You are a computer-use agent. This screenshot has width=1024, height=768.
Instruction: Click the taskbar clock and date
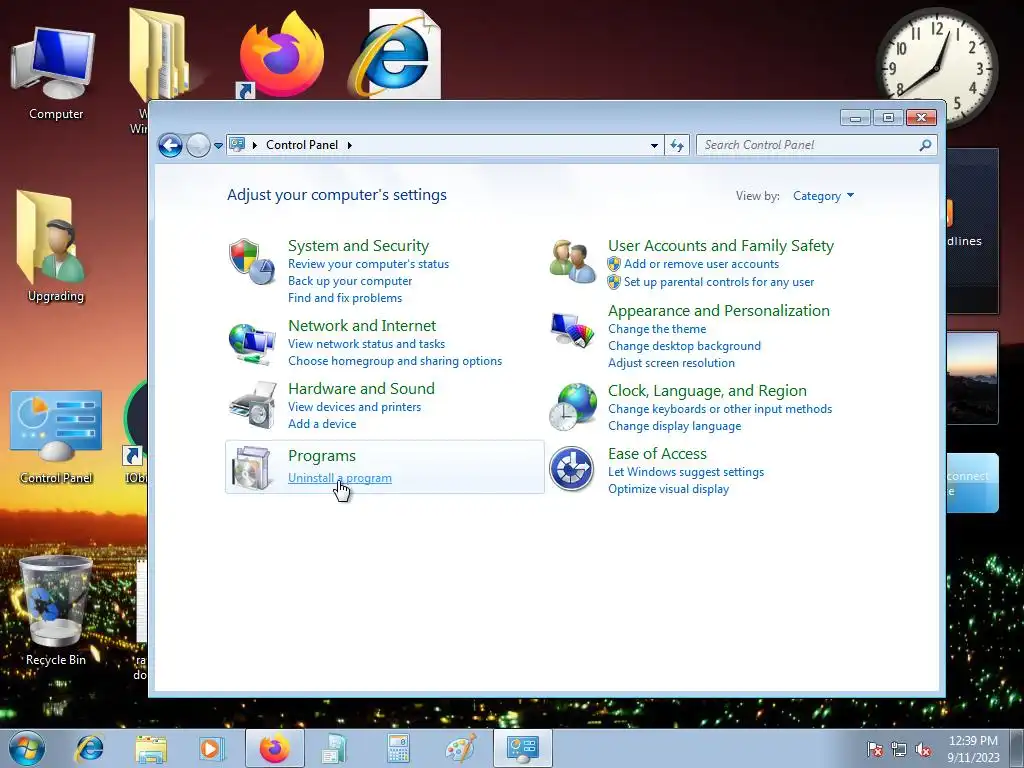click(973, 749)
